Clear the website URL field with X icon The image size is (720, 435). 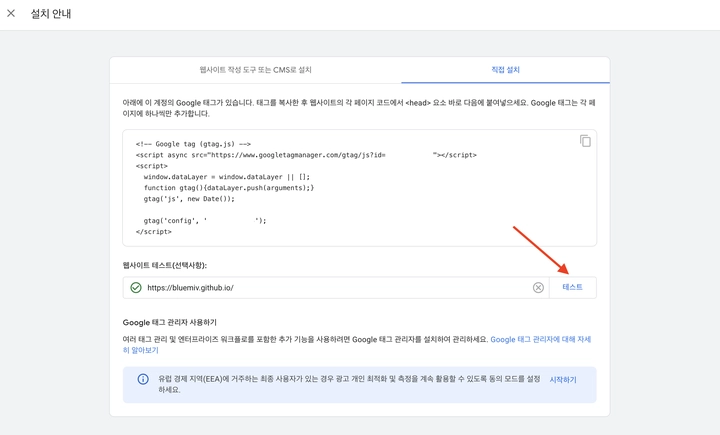click(538, 288)
